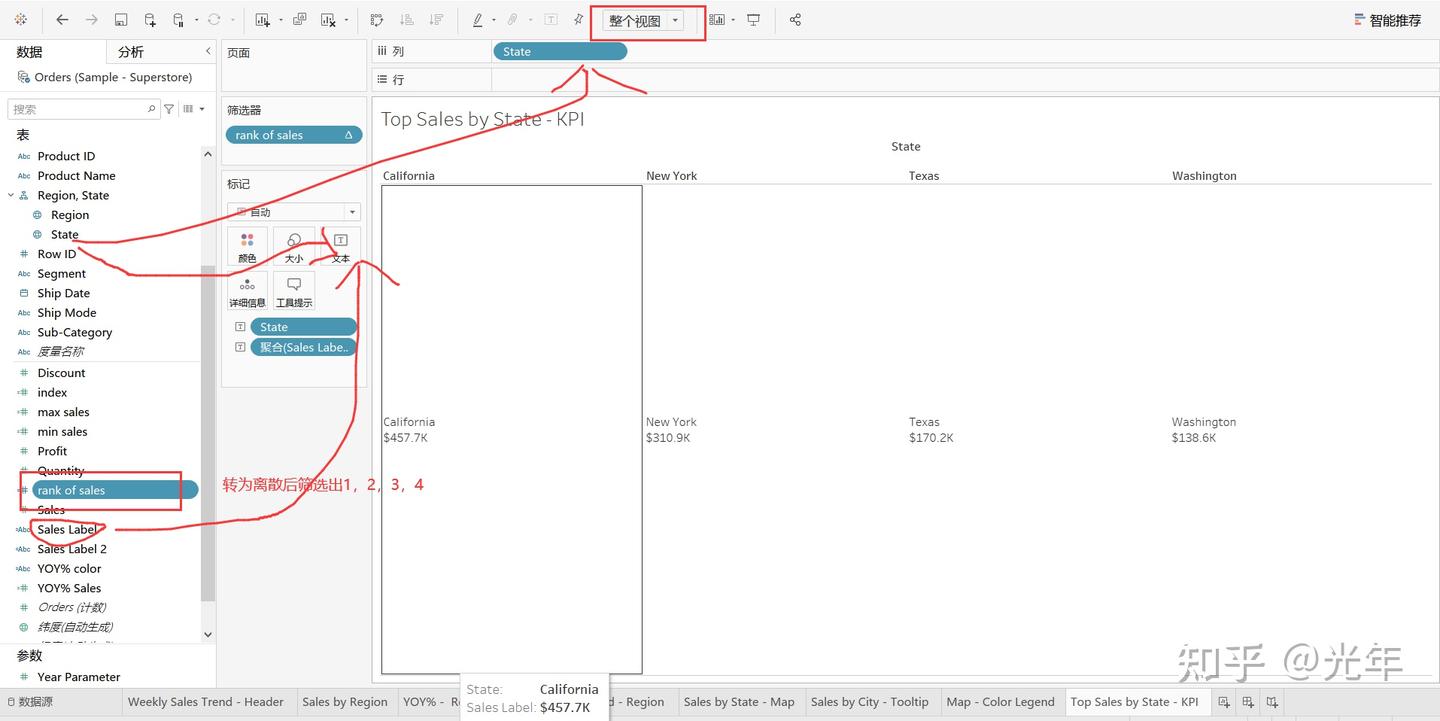
Task: Select the Discount measure
Action: [x=62, y=373]
